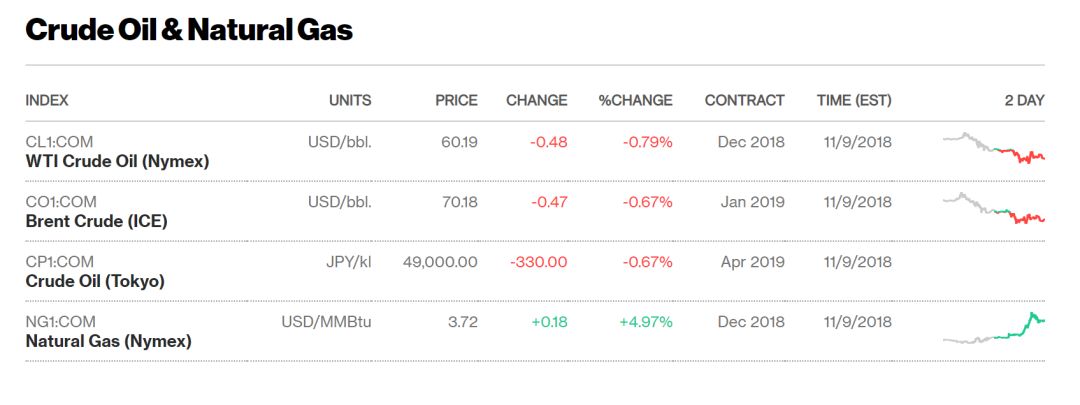Click the Natural Gas +4.97% change value
This screenshot has width=1080, height=405.
pyautogui.click(x=646, y=322)
